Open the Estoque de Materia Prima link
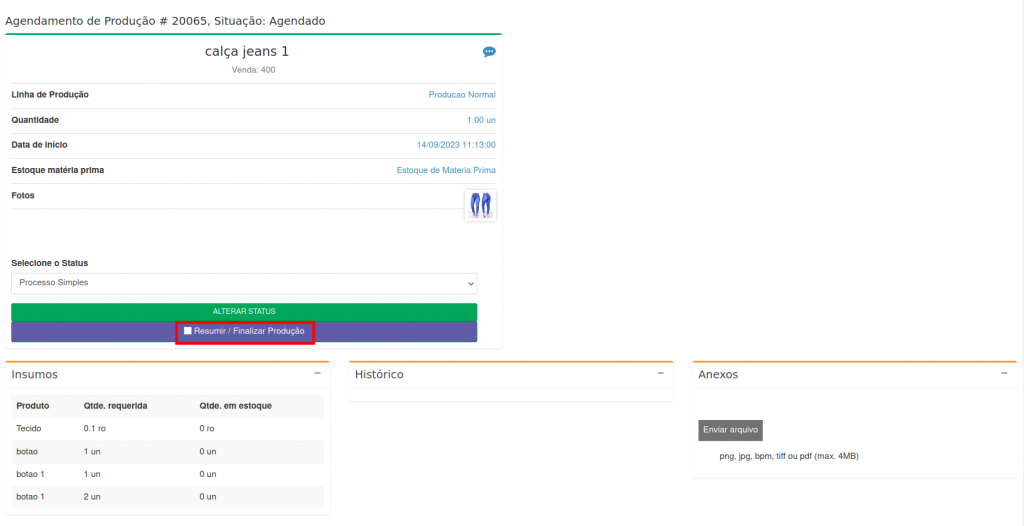 point(446,170)
